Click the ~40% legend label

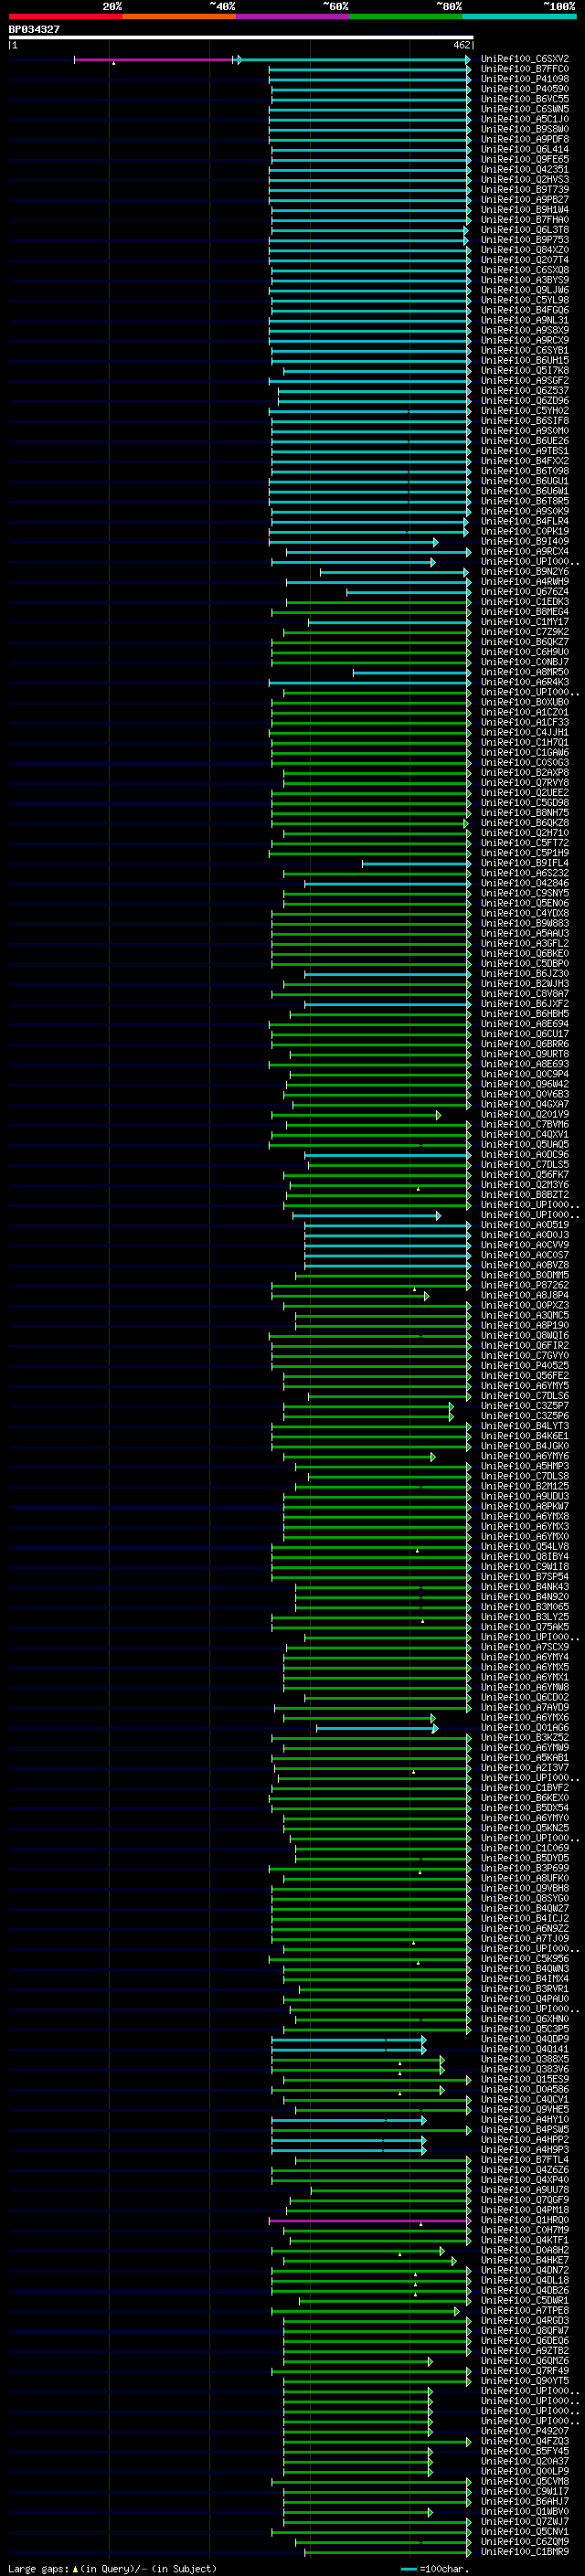pos(222,6)
